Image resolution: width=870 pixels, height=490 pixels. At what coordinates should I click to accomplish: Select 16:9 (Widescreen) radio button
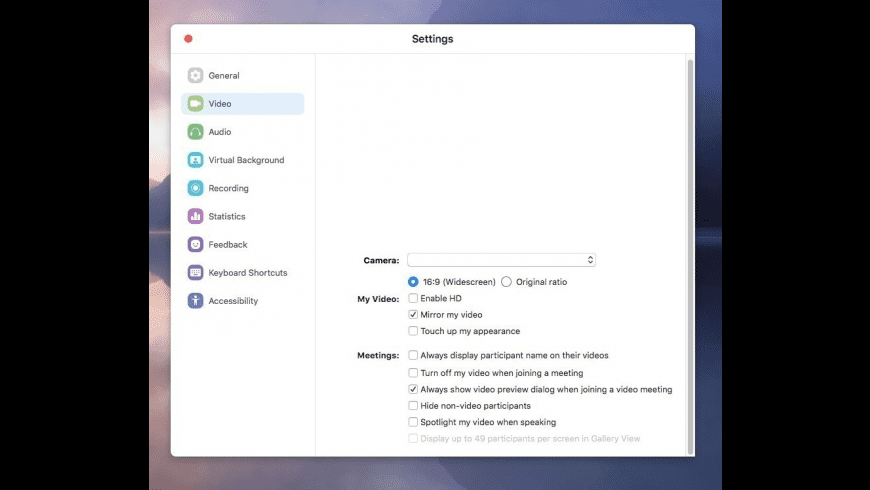(x=413, y=282)
